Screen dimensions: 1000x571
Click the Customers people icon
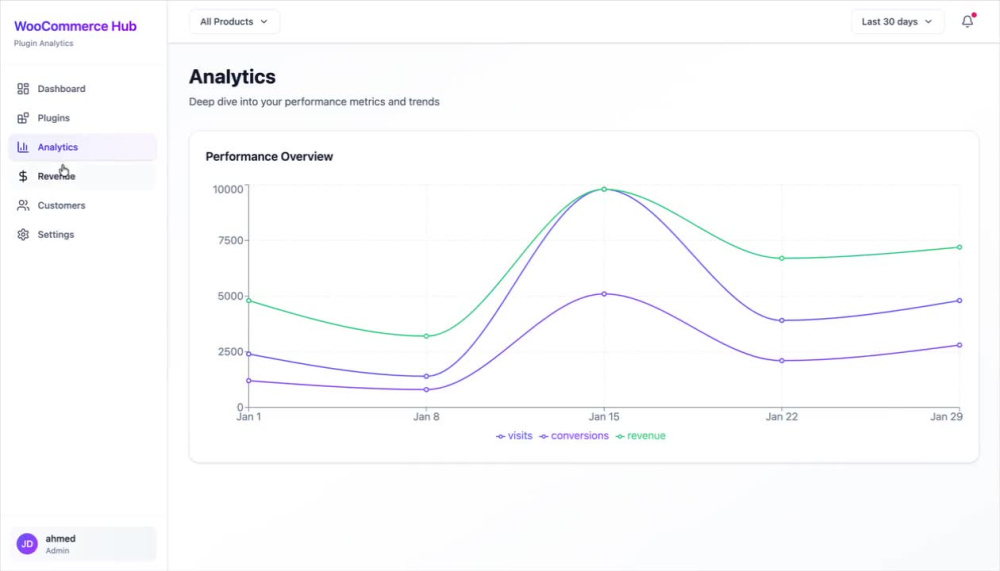23,205
